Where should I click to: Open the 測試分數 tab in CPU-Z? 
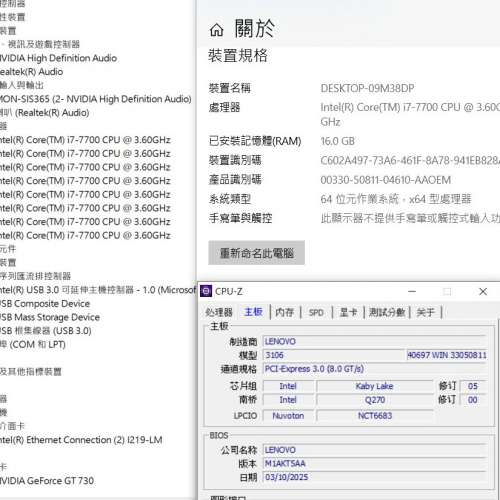[x=387, y=312]
